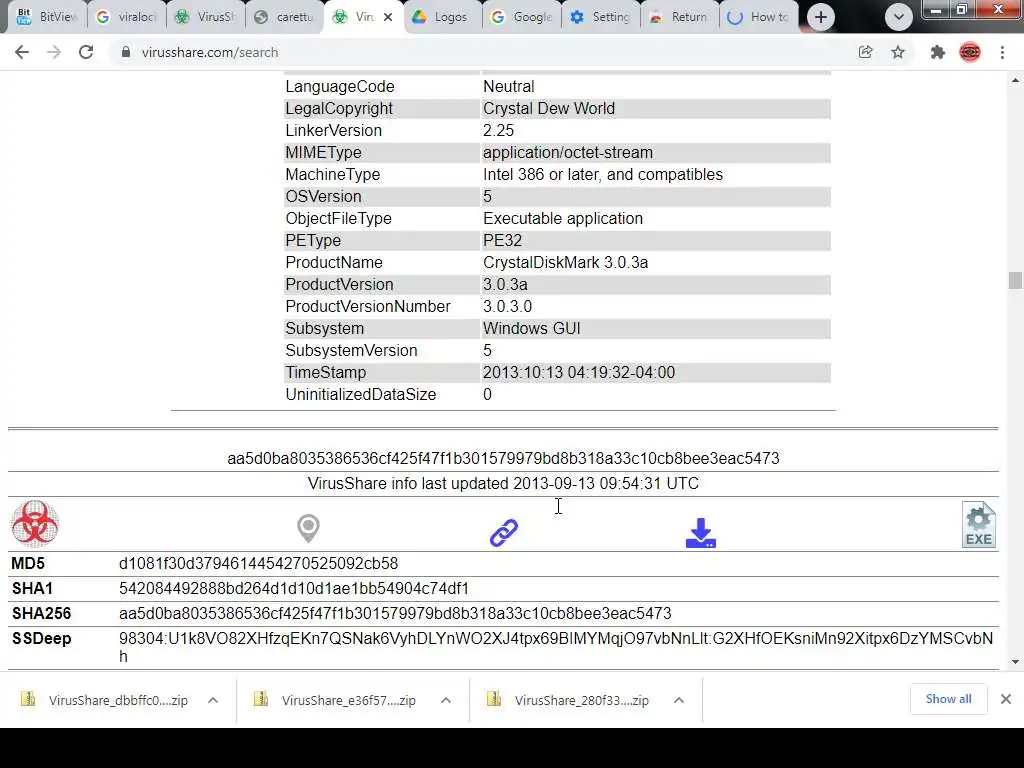Click the Show all downloads button

pos(948,699)
